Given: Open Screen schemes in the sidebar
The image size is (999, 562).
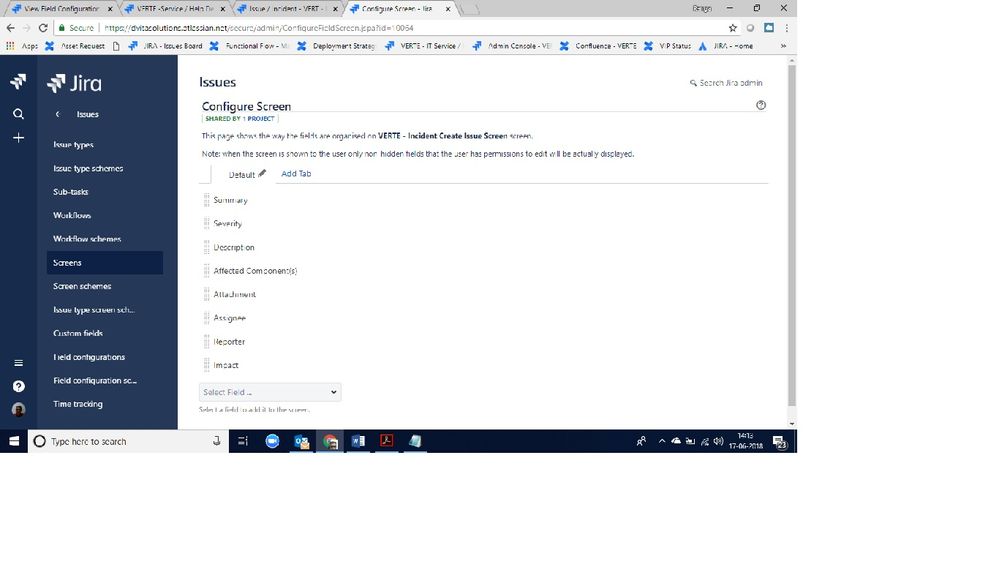Looking at the screenshot, I should click(x=82, y=286).
